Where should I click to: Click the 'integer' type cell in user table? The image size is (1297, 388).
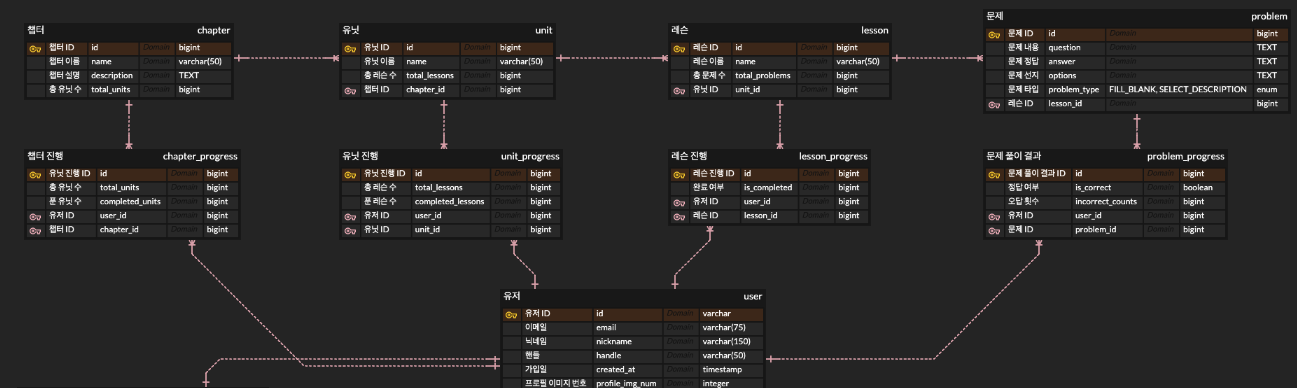[716, 384]
